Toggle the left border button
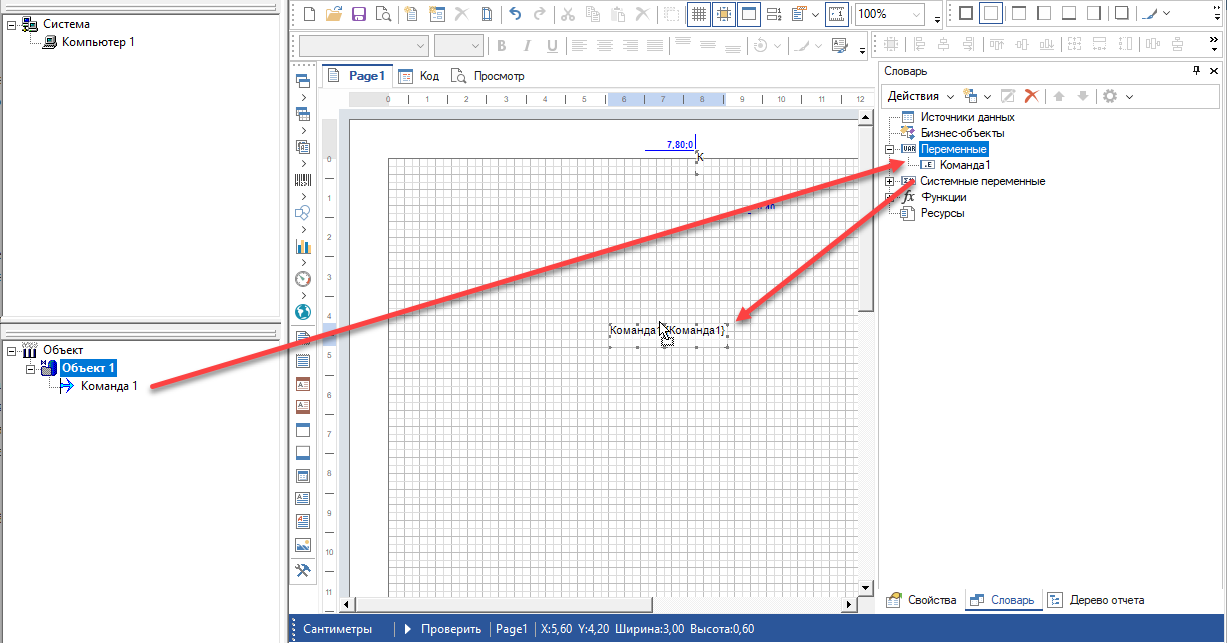The image size is (1227, 643). pos(1043,14)
